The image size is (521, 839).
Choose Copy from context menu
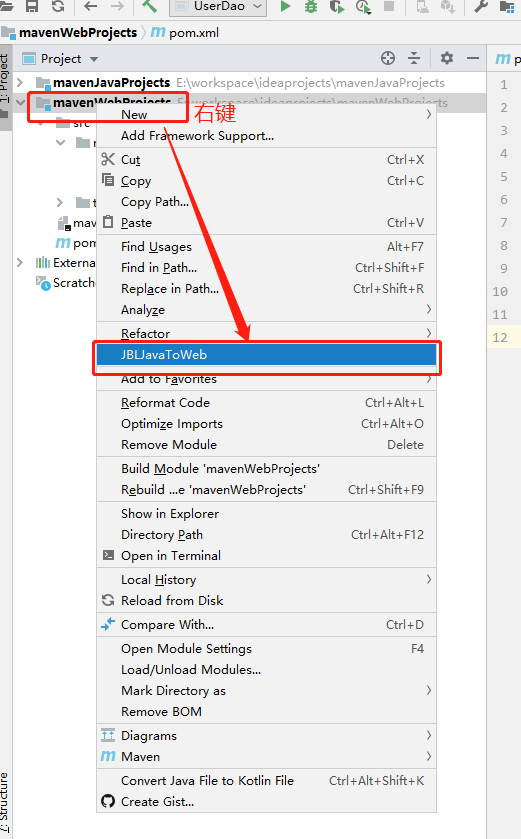tap(266, 181)
